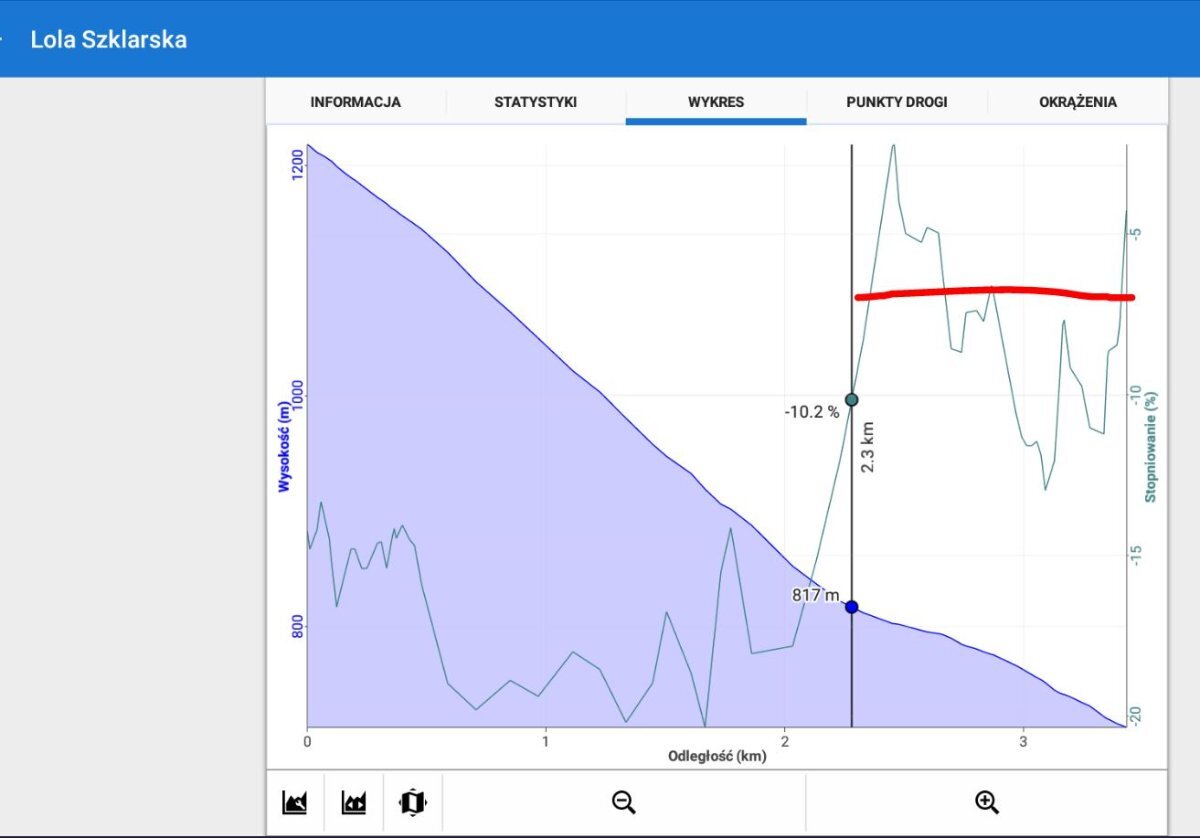This screenshot has height=838, width=1200.
Task: Click the Wysokość (m) axis label
Action: 285,446
